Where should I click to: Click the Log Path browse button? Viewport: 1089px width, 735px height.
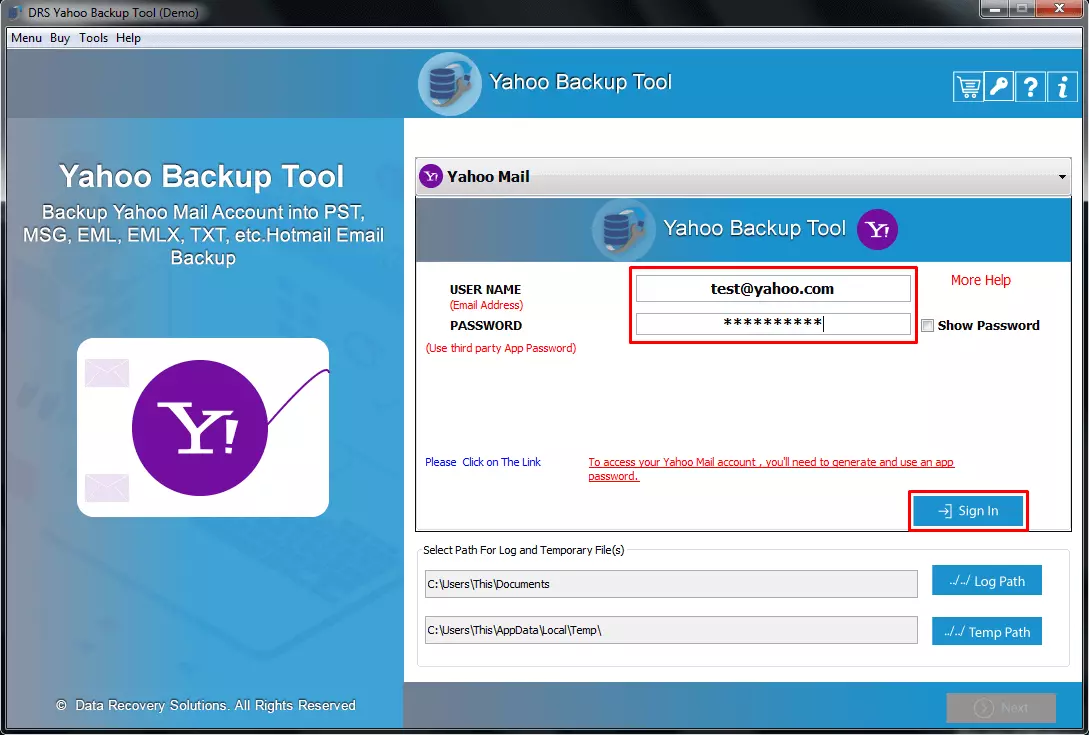click(987, 581)
